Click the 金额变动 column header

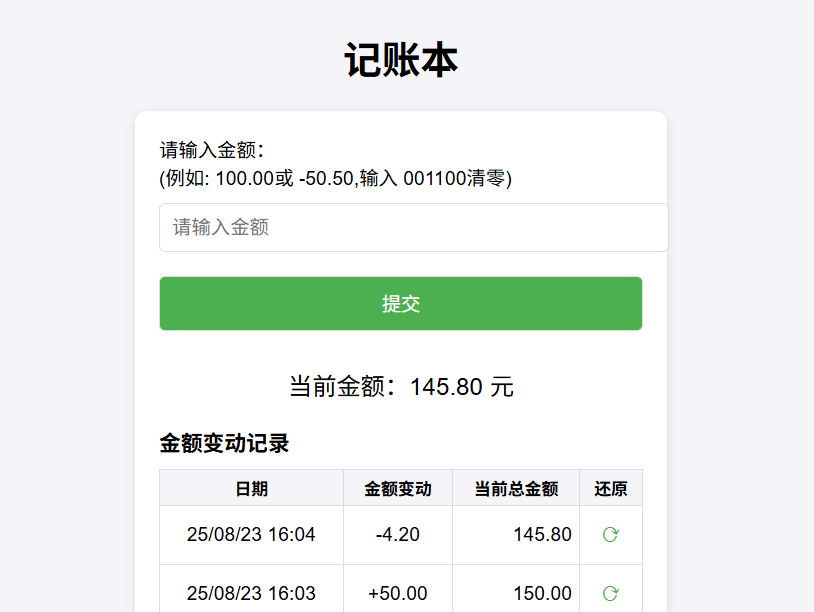[397, 488]
